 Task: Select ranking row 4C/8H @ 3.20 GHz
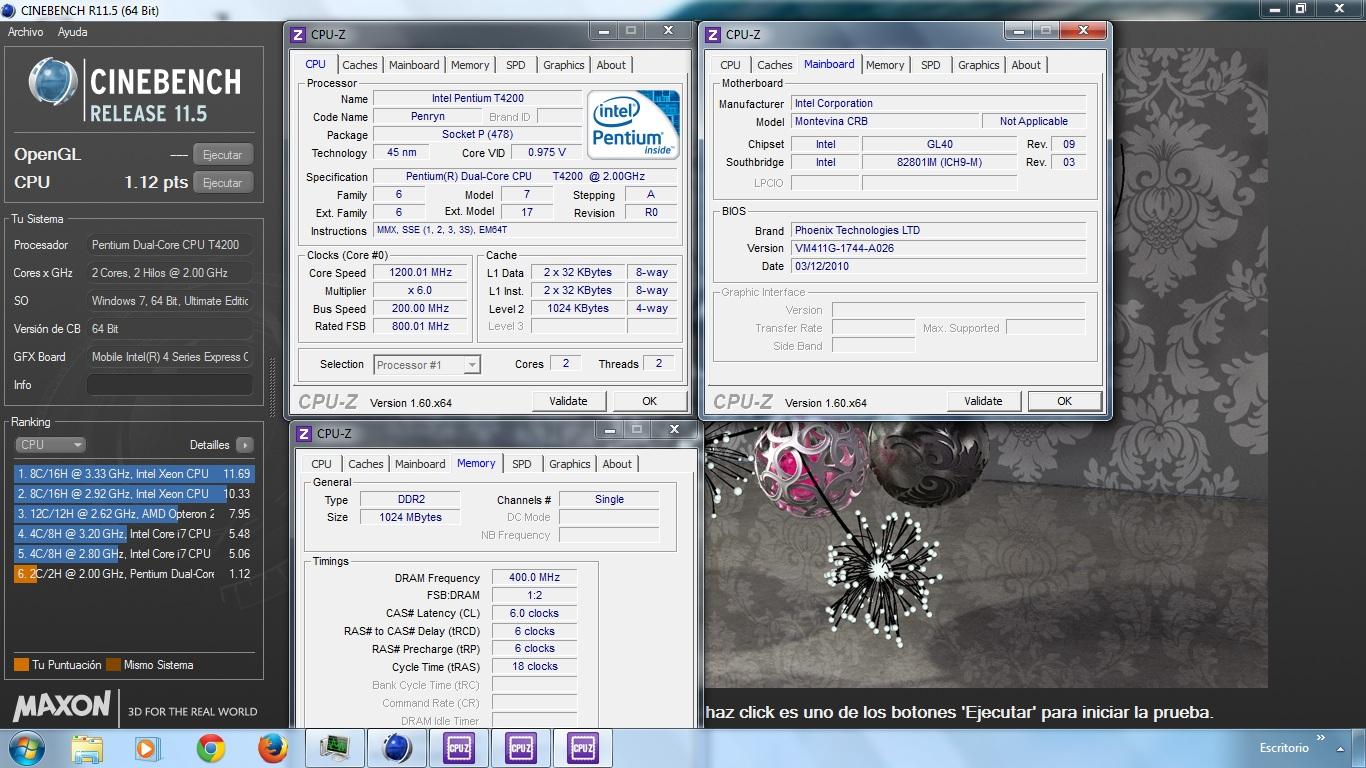(x=134, y=534)
